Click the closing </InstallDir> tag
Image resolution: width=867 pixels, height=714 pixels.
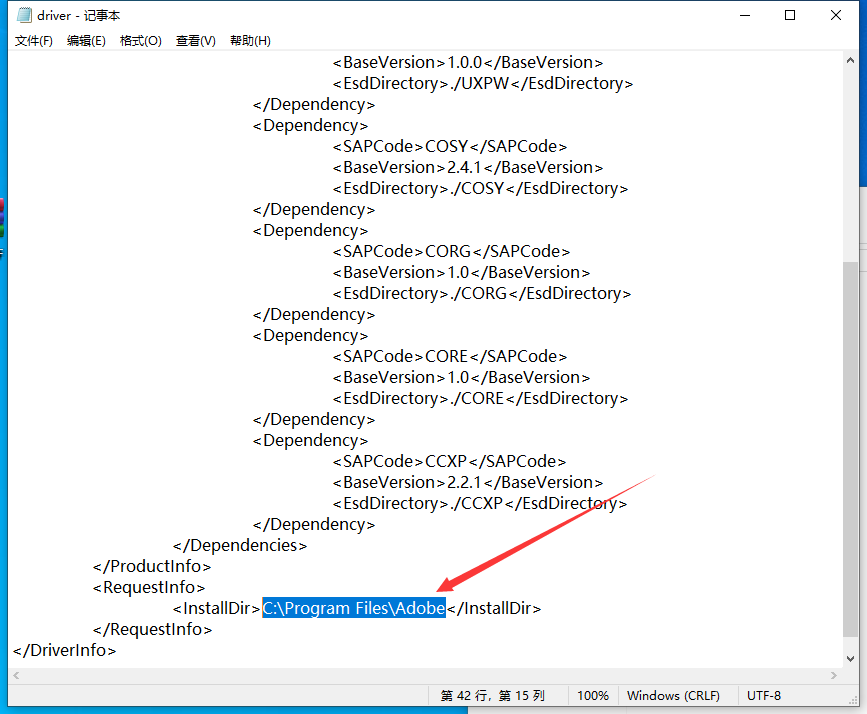(494, 608)
